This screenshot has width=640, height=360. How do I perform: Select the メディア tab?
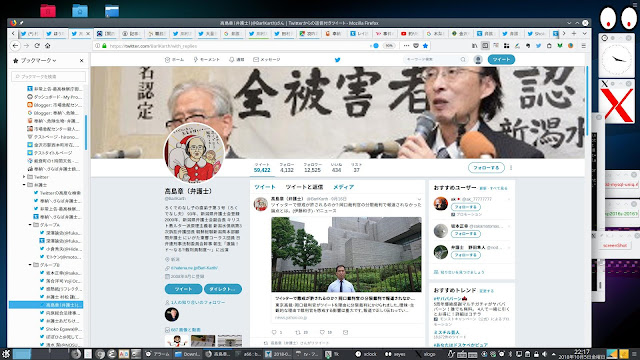[344, 187]
